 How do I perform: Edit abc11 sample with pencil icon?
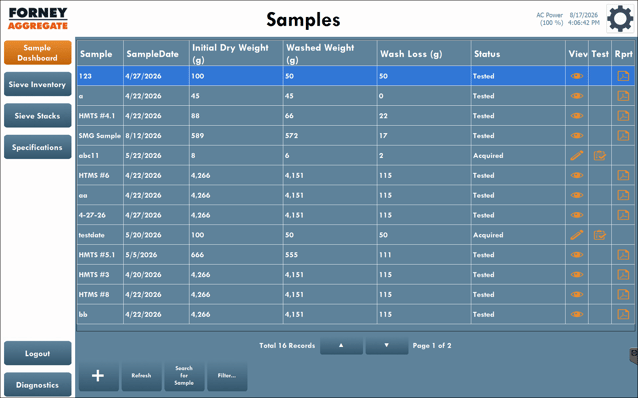tap(577, 155)
